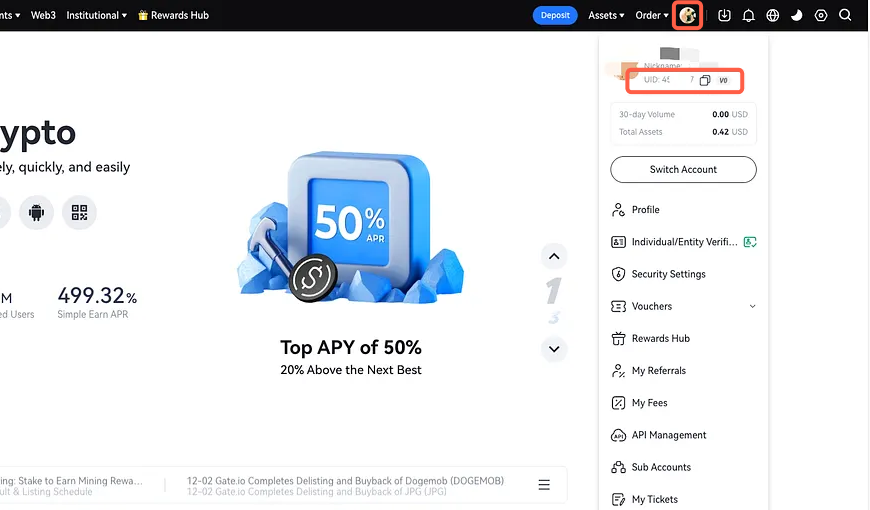This screenshot has height=510, width=870.
Task: Click the 30-day Volume 0.00 USD value
Action: pos(730,114)
